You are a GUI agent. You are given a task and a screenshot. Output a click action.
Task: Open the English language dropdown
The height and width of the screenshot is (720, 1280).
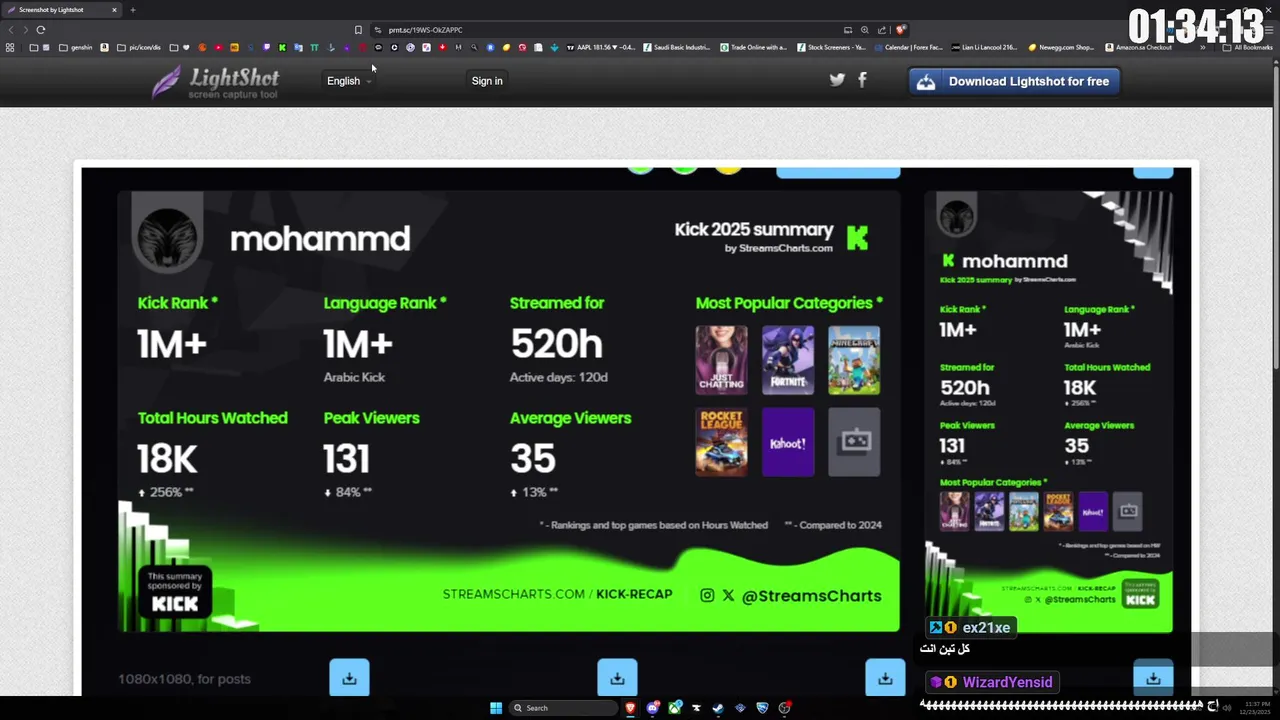[349, 81]
